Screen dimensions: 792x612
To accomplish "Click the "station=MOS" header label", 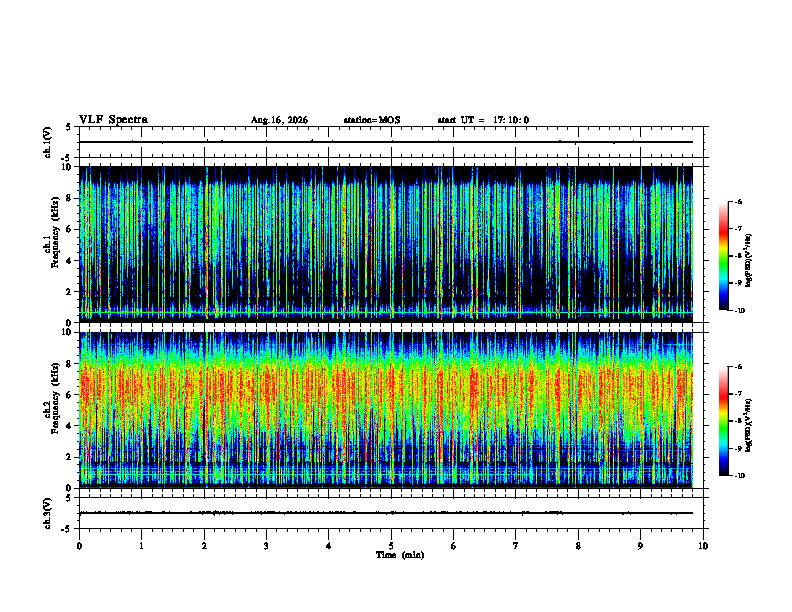I will coord(372,120).
